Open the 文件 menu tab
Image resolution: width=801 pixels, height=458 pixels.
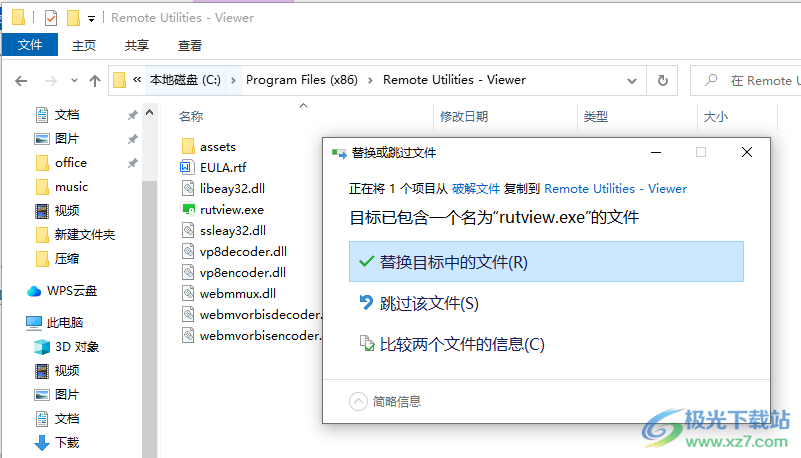(30, 45)
